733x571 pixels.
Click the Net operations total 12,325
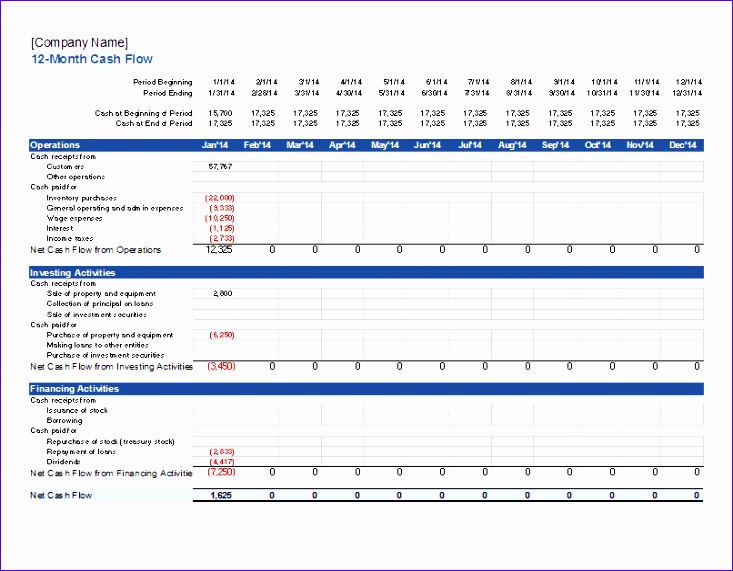tap(219, 250)
